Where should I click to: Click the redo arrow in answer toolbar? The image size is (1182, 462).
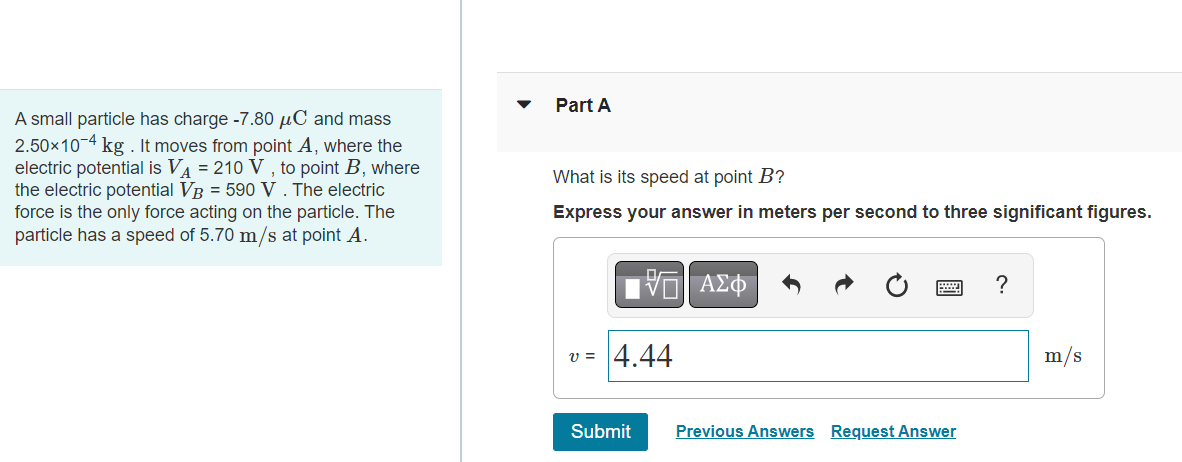[x=844, y=285]
